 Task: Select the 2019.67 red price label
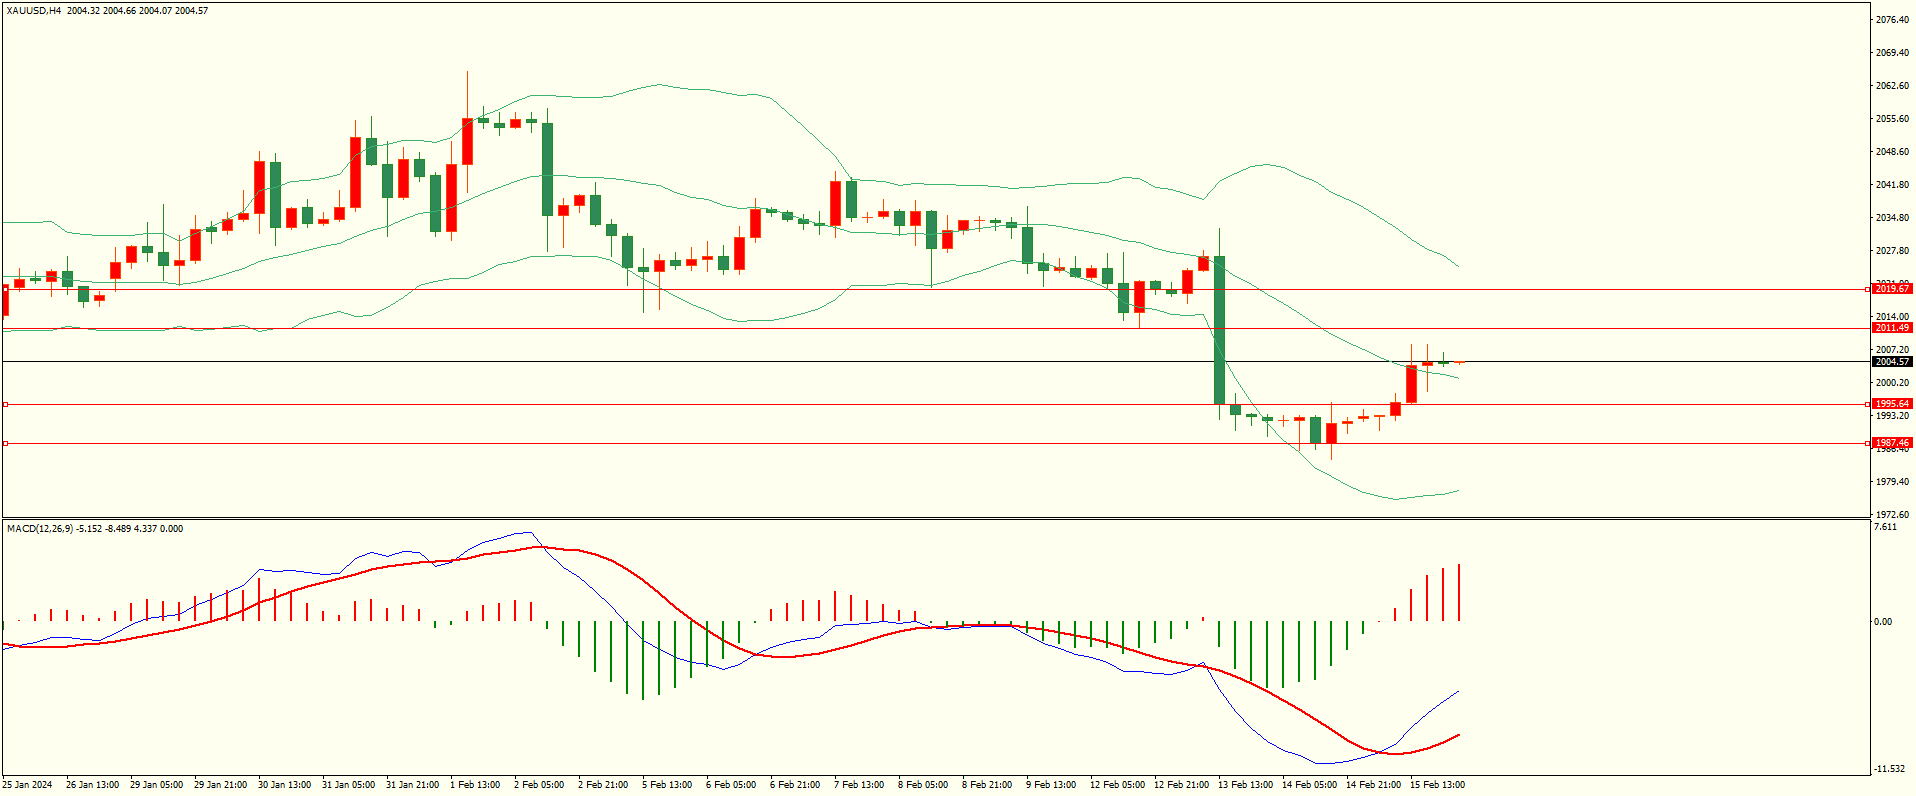(x=1891, y=289)
